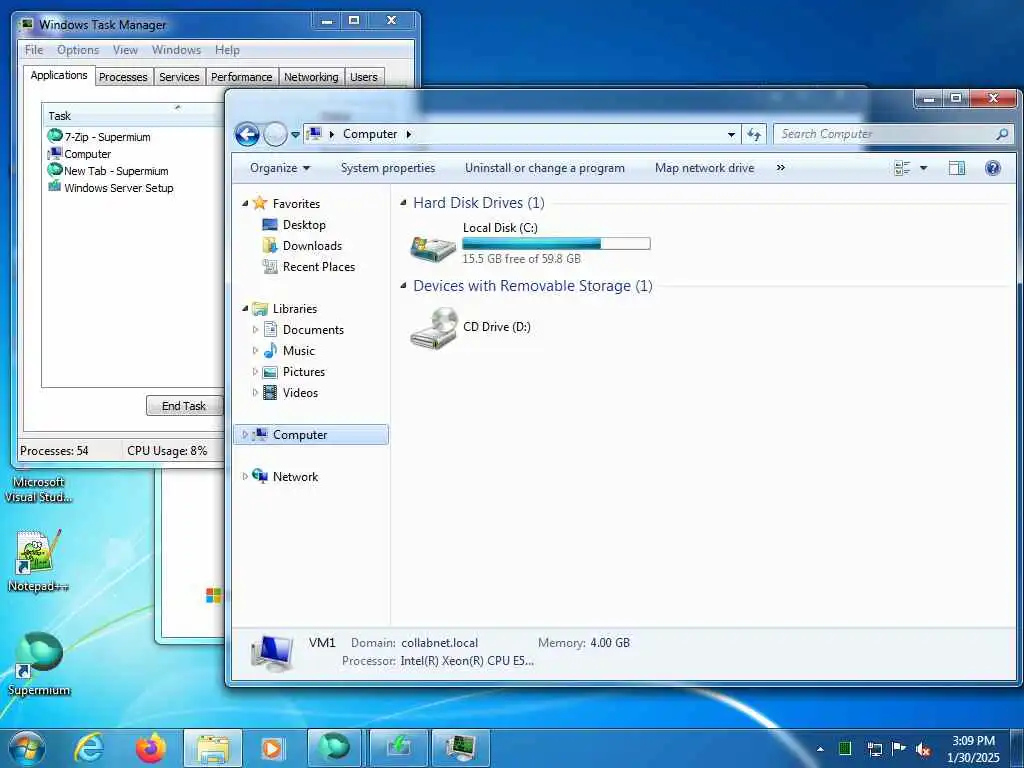
Task: Collapse the Hard Disk Drives group
Action: pos(404,203)
